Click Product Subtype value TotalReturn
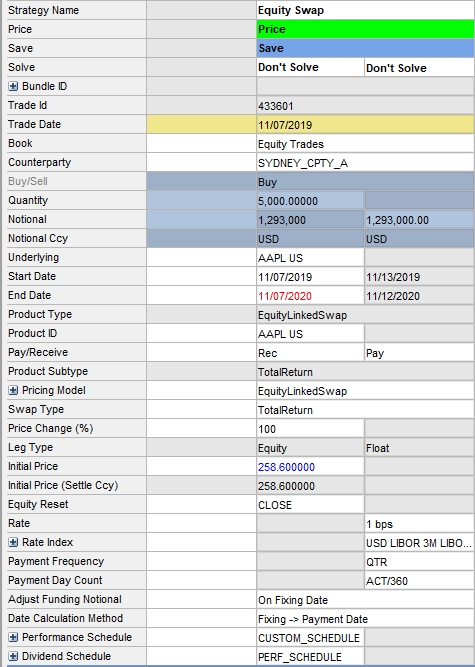Screen dimensions: 475x667 [x=365, y=371]
